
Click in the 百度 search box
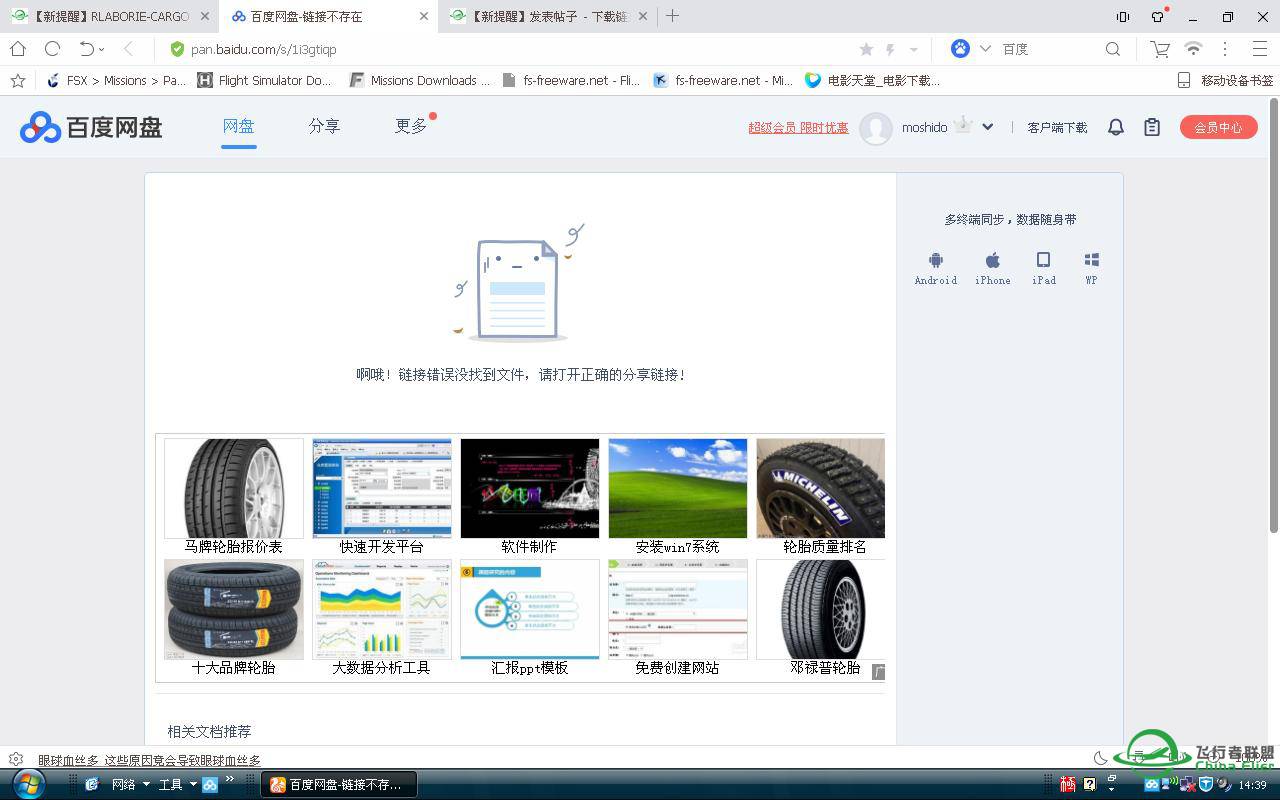click(x=1050, y=49)
